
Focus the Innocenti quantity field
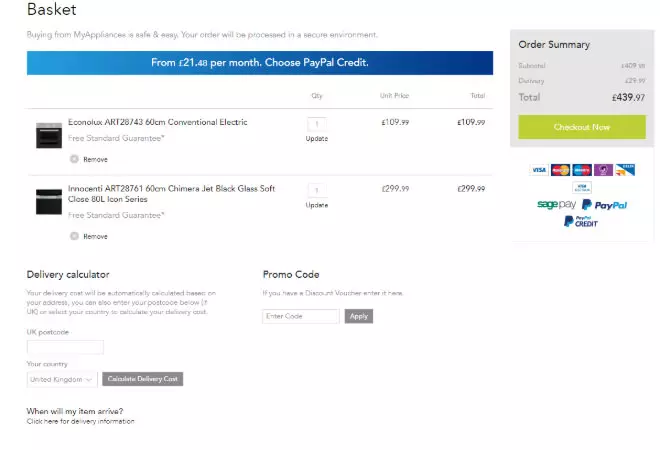coord(317,190)
